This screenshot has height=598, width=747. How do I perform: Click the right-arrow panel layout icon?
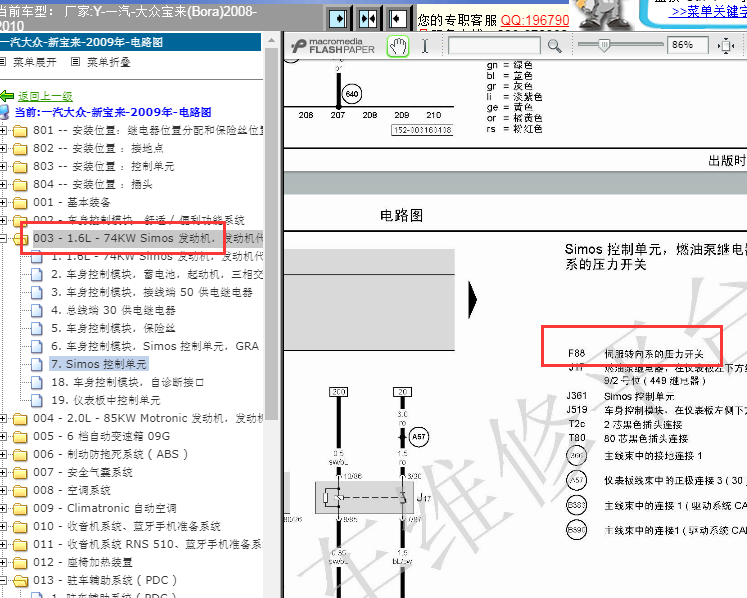point(338,19)
